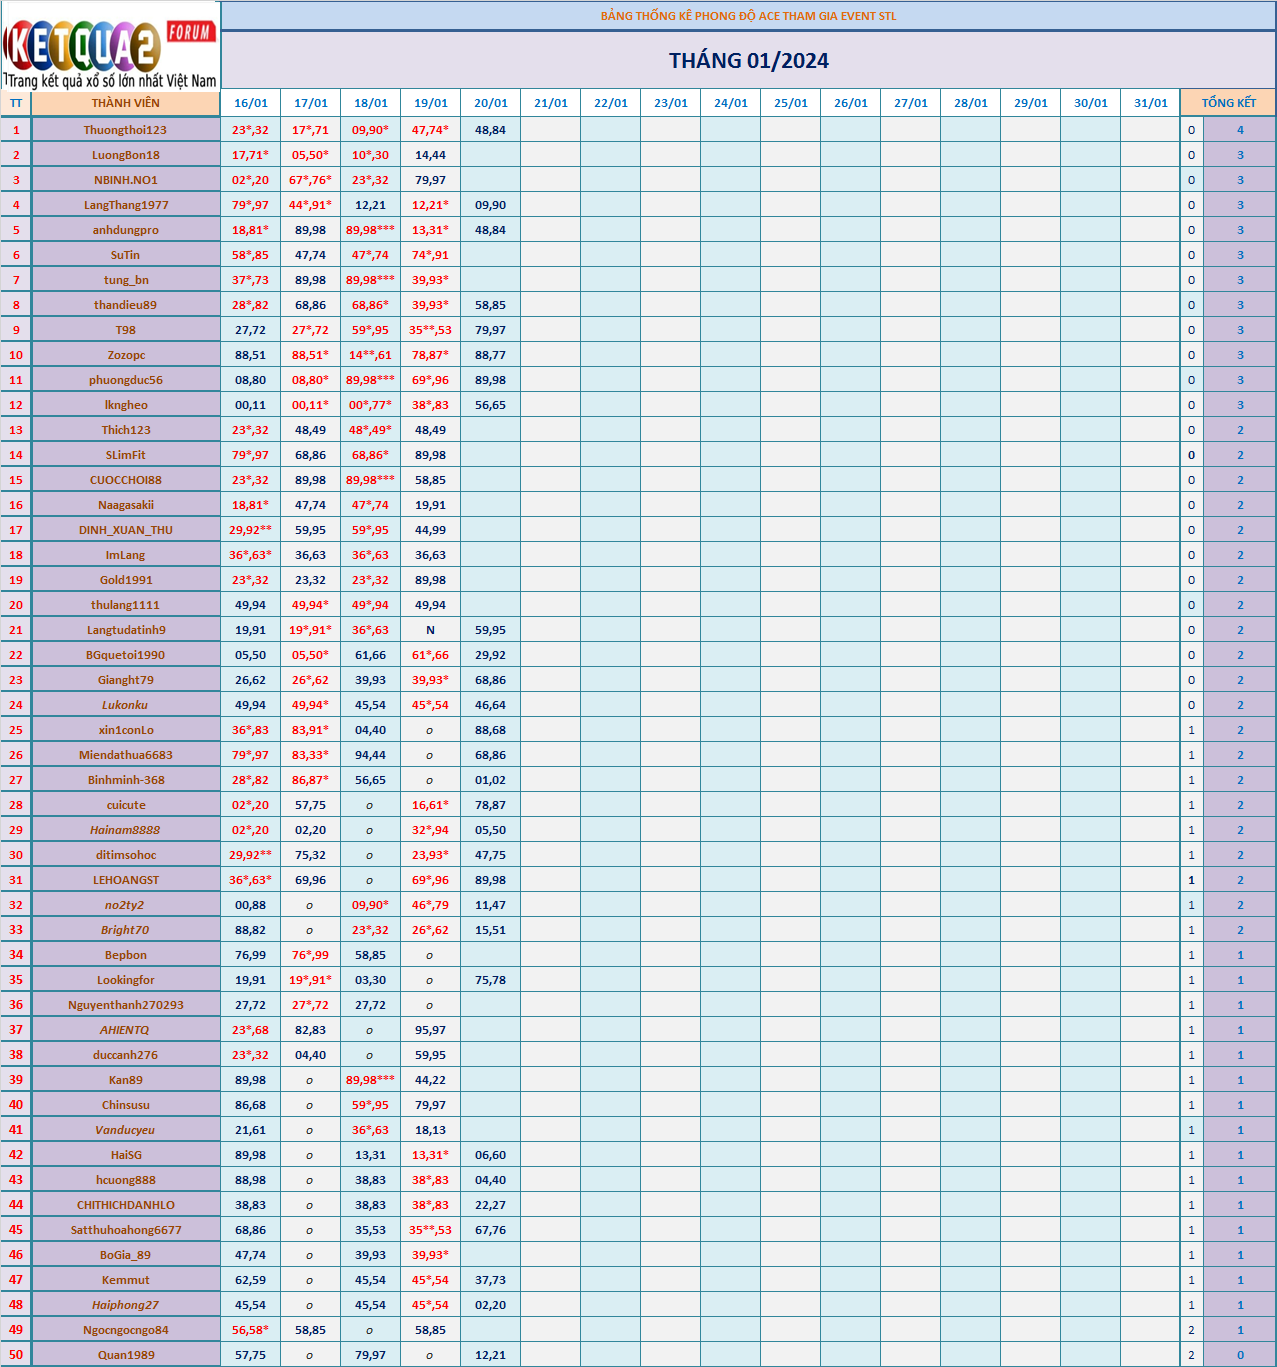Select member name Thuongthoi123
The width and height of the screenshot is (1277, 1367).
click(x=126, y=130)
